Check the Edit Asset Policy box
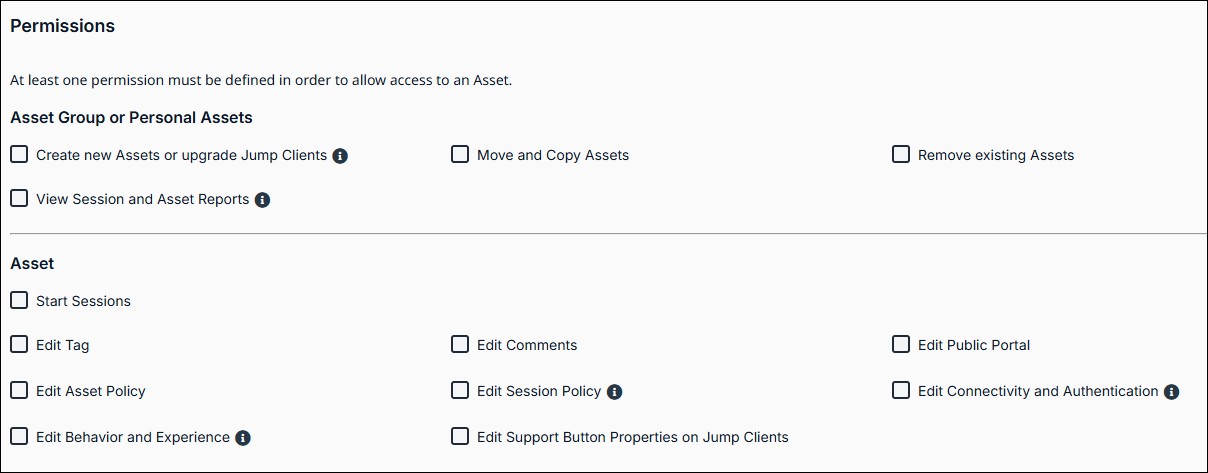1208x473 pixels. 19,391
